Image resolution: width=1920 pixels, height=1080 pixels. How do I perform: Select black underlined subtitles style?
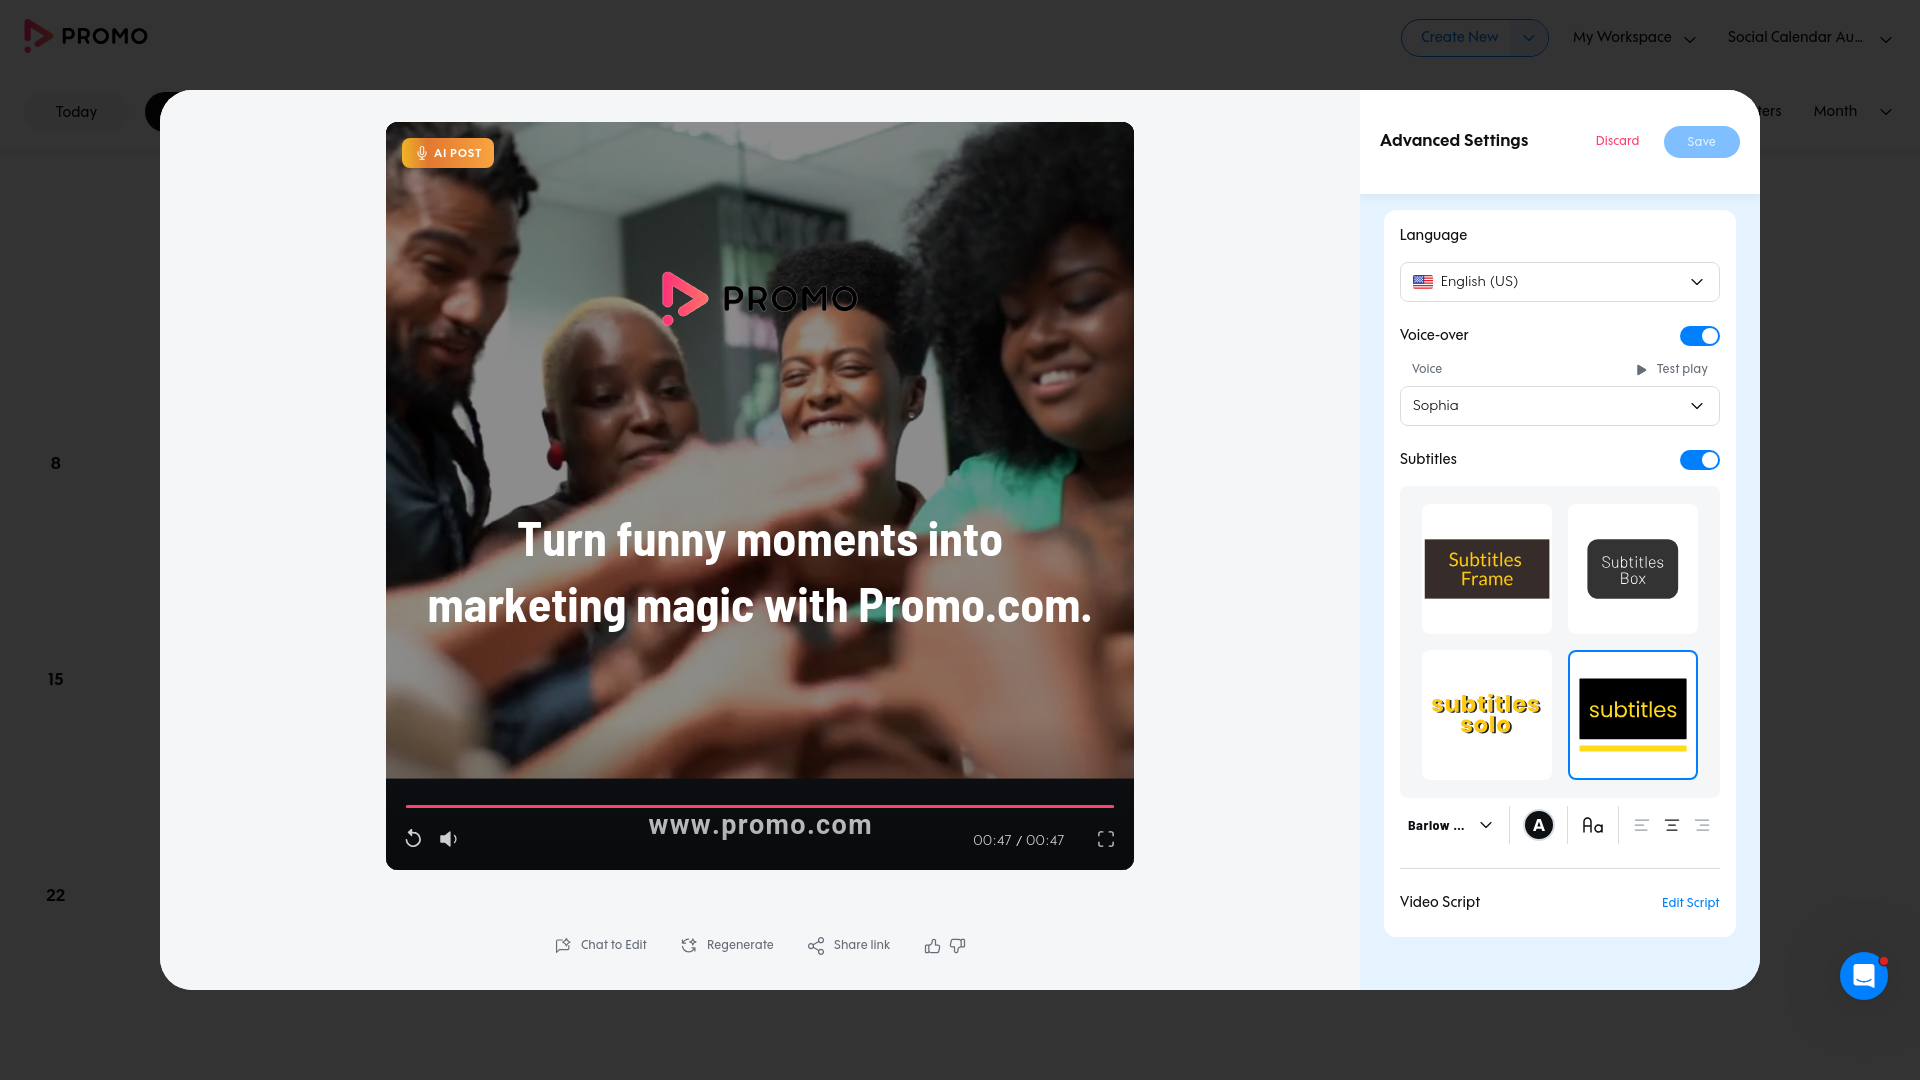1633,715
